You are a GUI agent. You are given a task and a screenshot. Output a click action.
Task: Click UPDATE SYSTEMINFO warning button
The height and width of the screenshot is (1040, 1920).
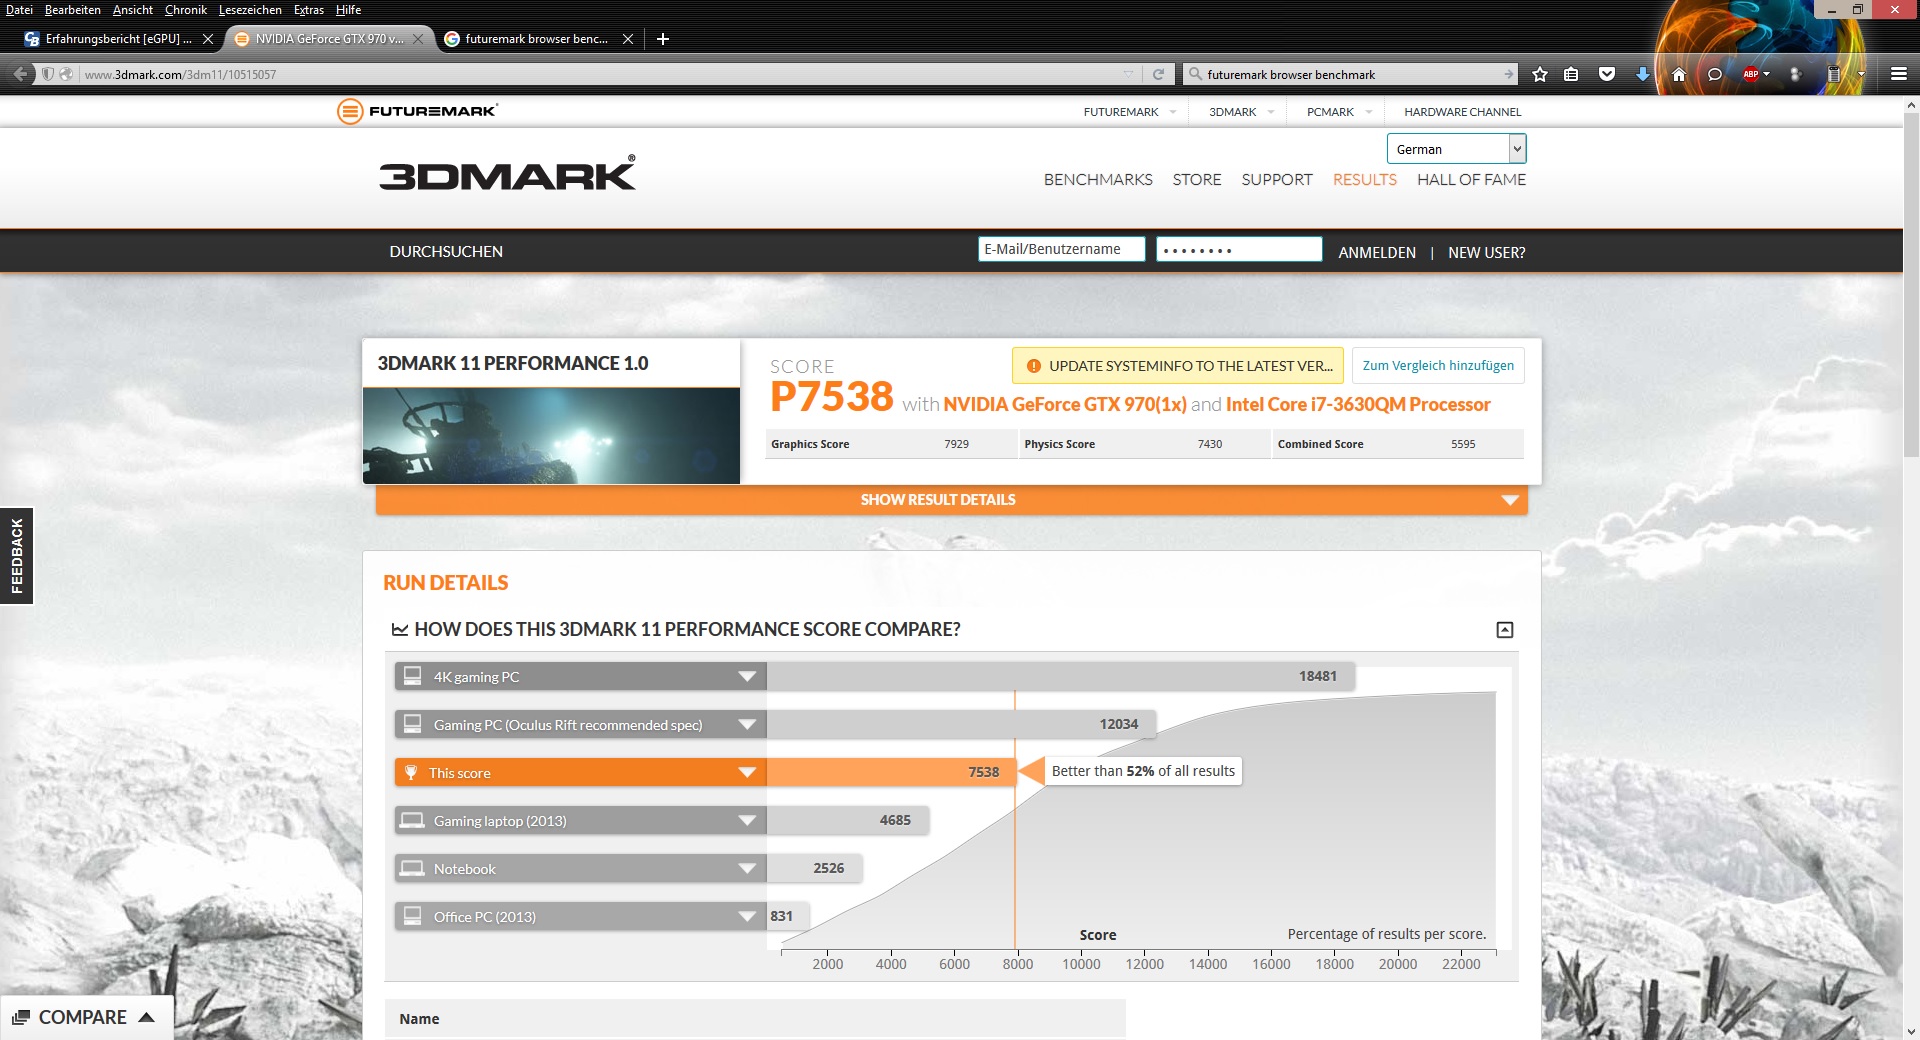click(1178, 366)
